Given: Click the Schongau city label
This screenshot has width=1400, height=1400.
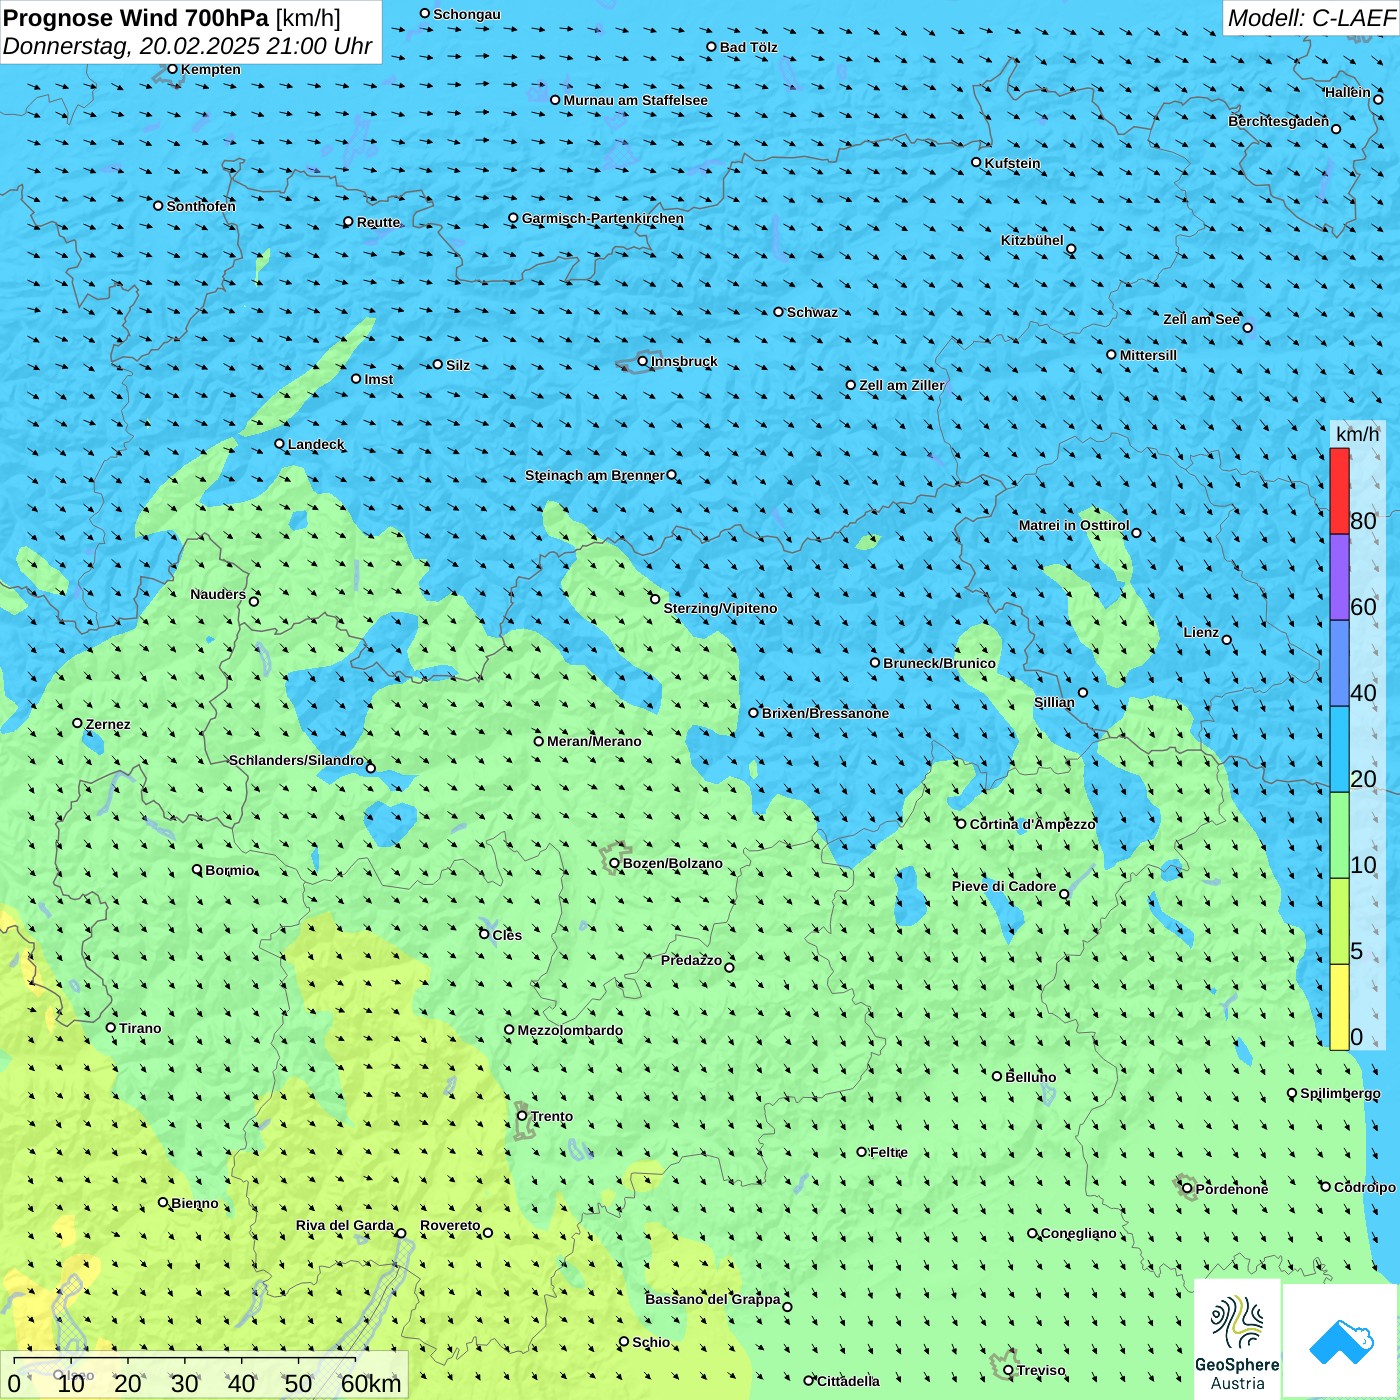Looking at the screenshot, I should [467, 14].
